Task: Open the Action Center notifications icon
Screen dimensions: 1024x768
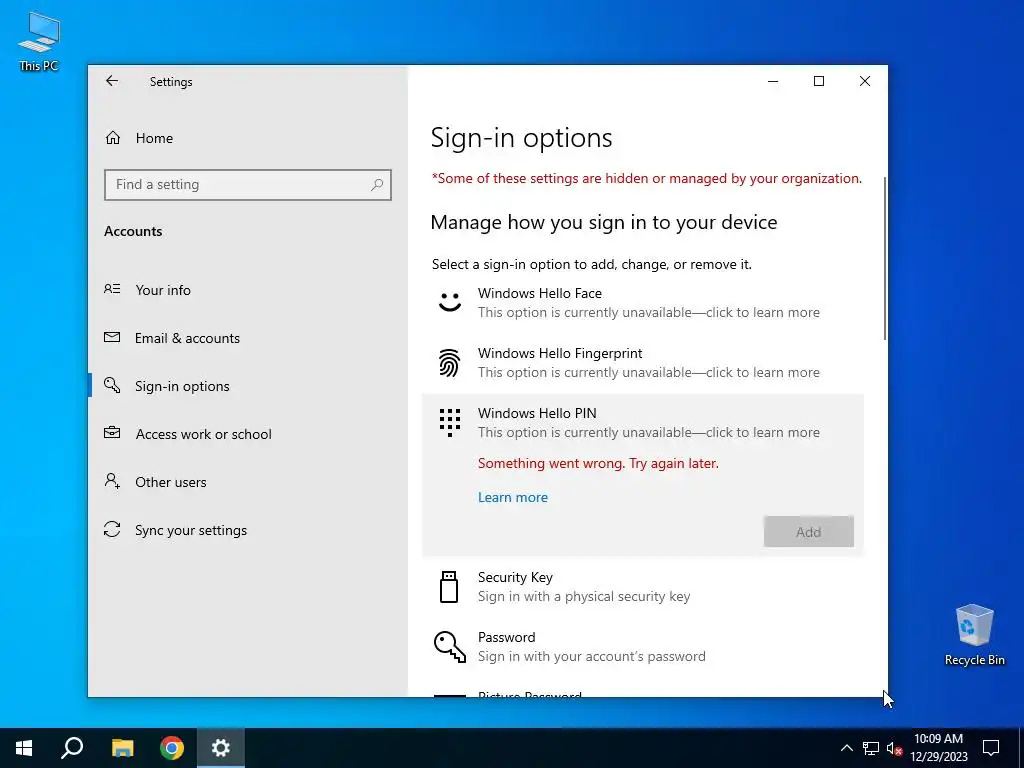Action: coord(991,748)
